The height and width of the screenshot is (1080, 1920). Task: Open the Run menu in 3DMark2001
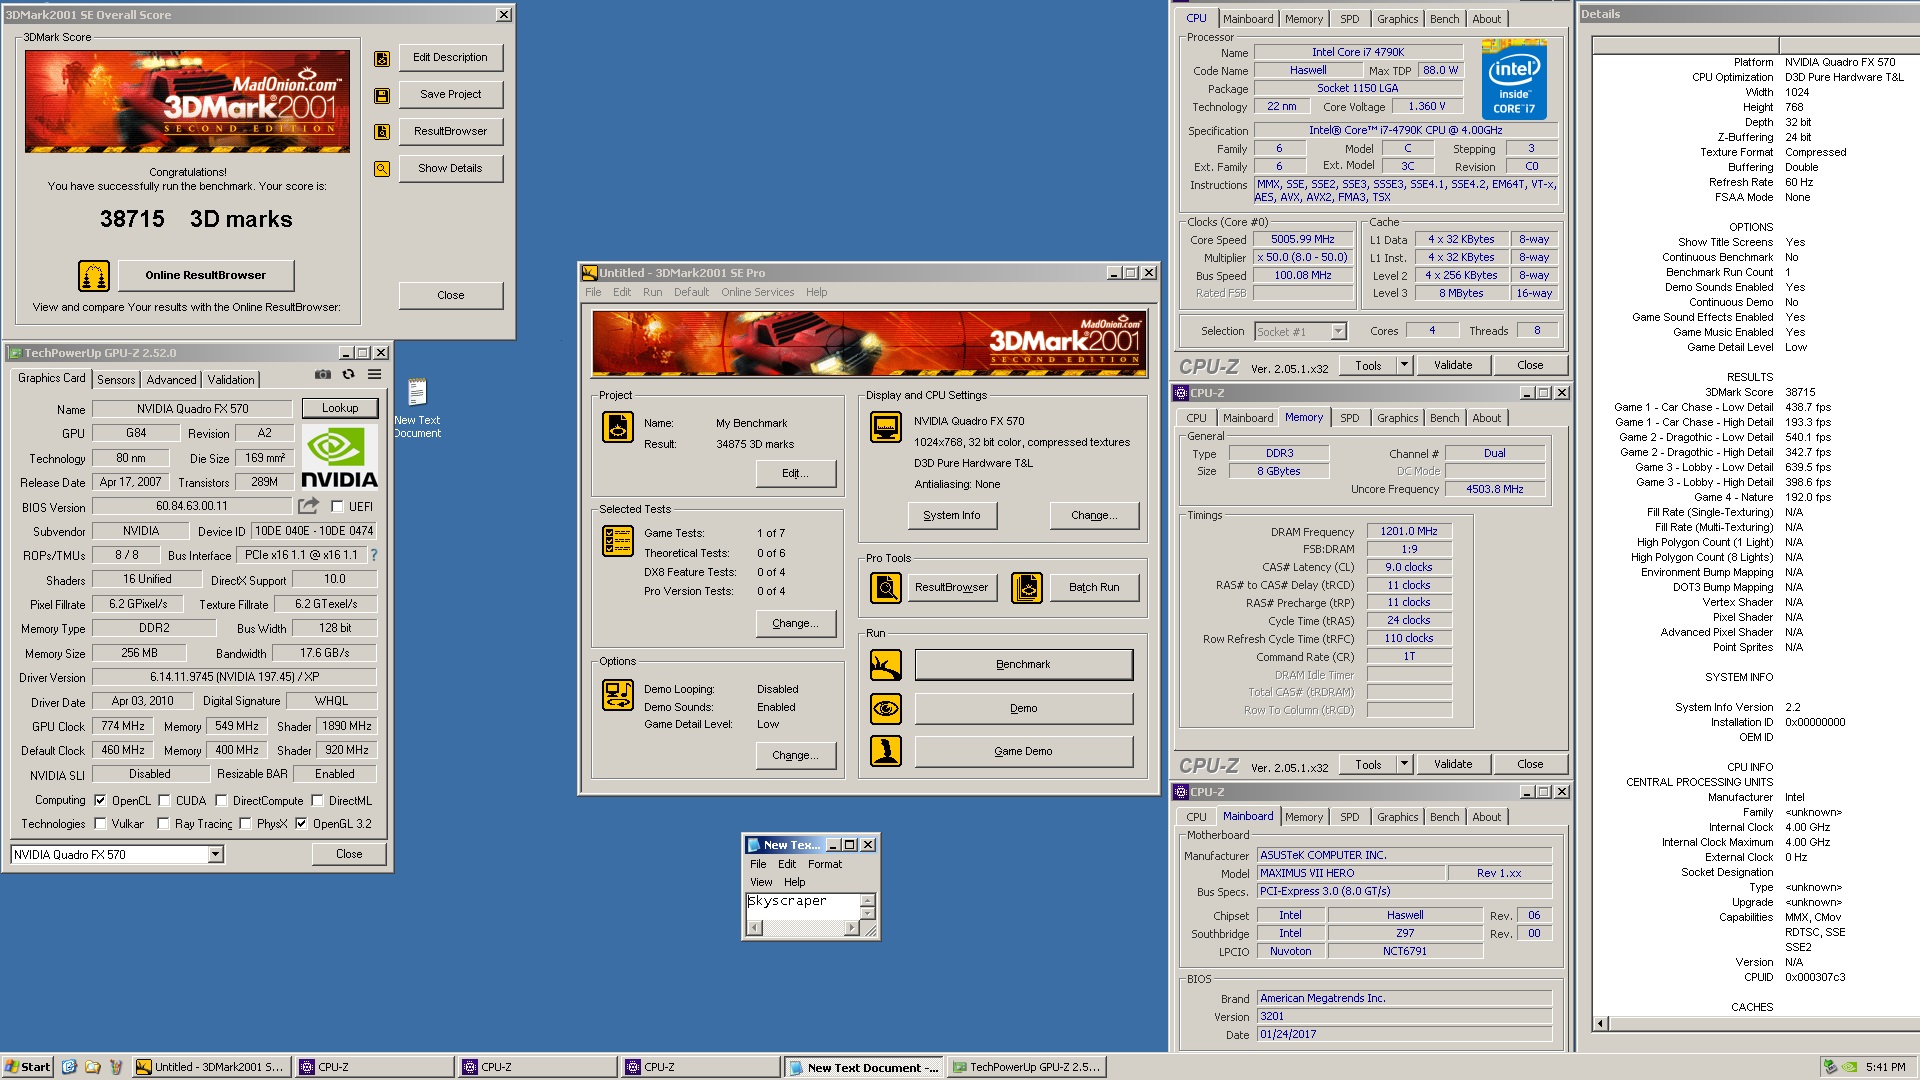(652, 293)
